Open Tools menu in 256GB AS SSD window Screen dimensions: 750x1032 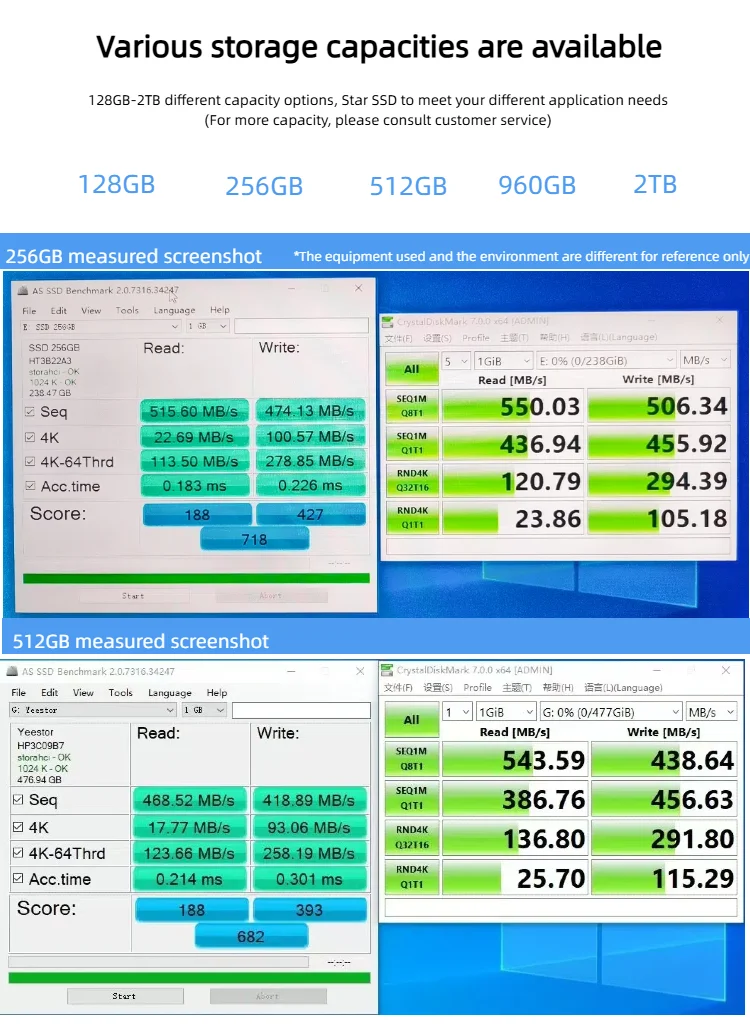127,310
